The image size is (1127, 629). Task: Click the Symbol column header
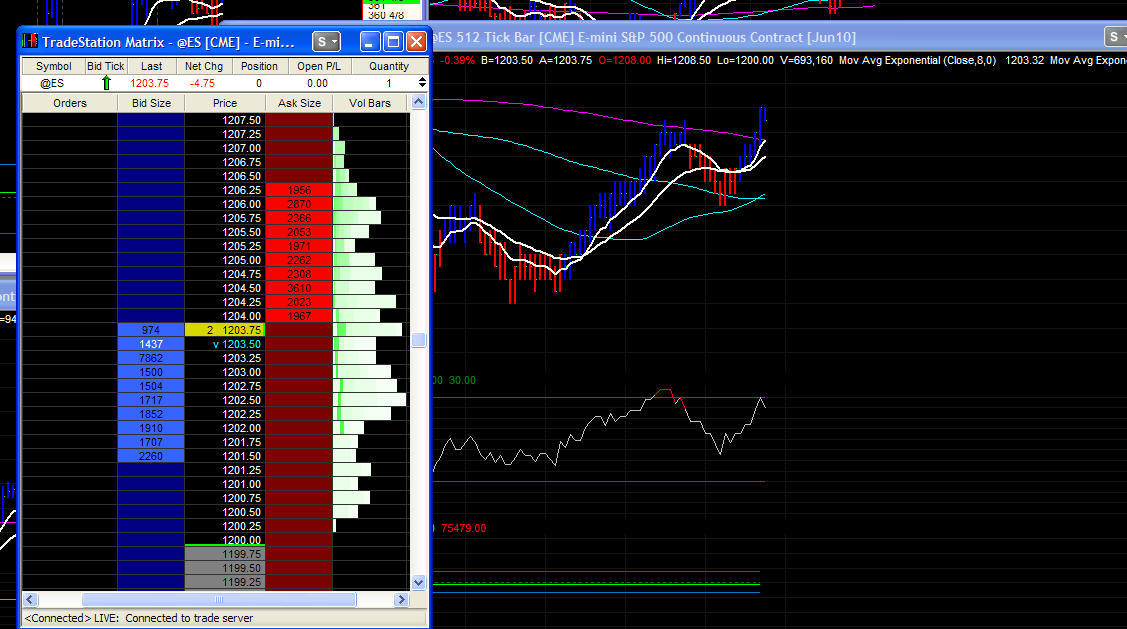click(54, 66)
